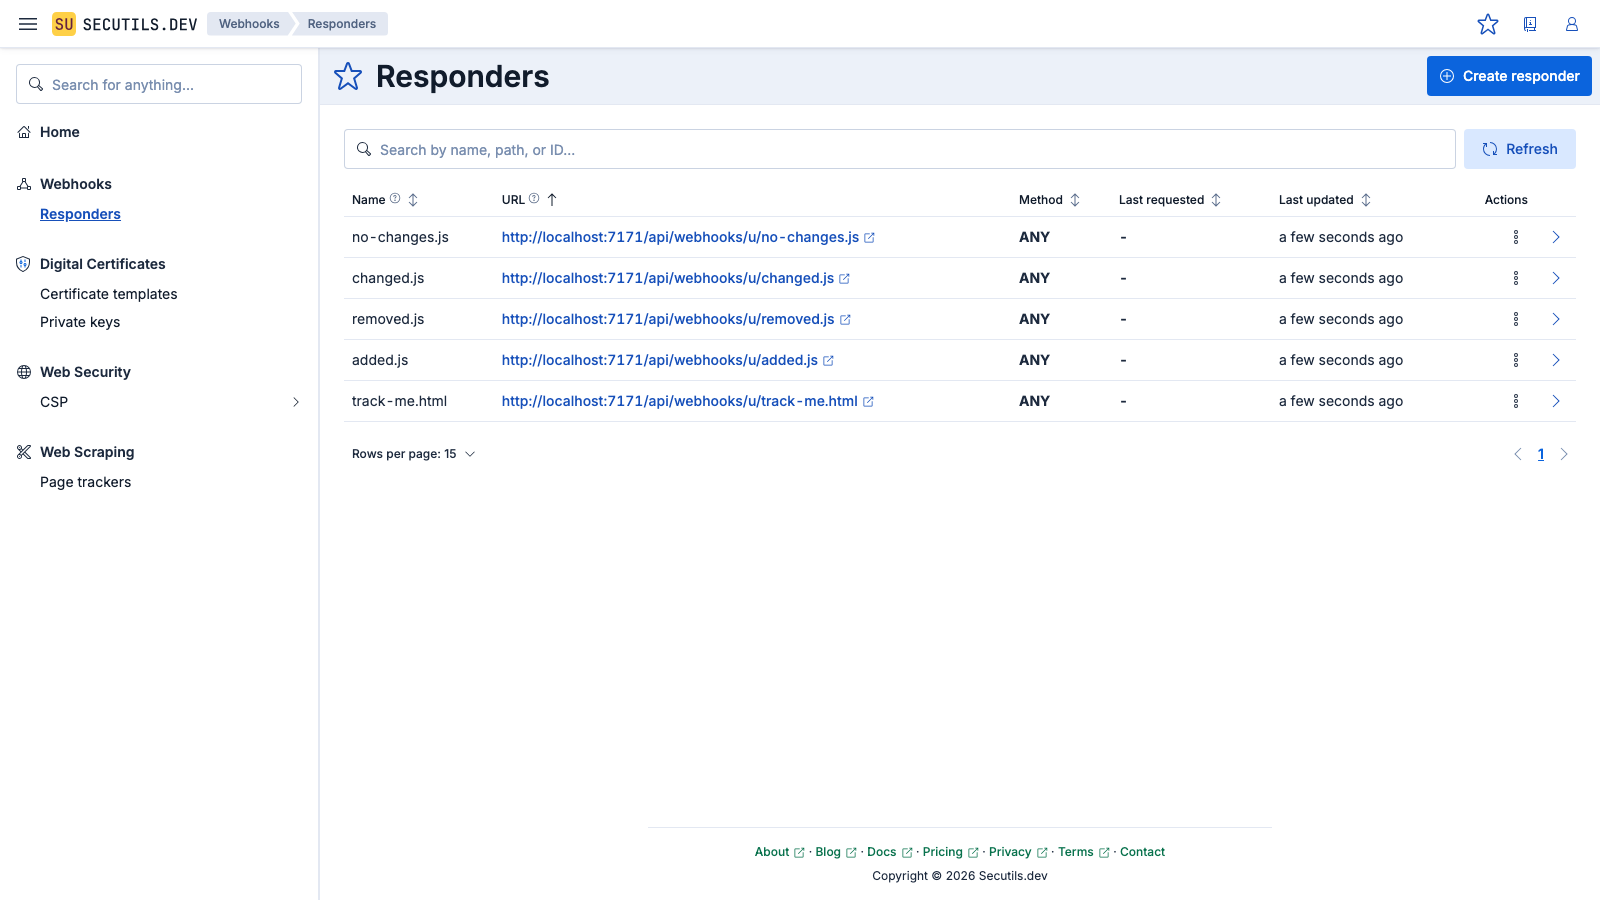This screenshot has height=900, width=1600.
Task: Open the changed.js URL external link icon
Action: pos(845,278)
